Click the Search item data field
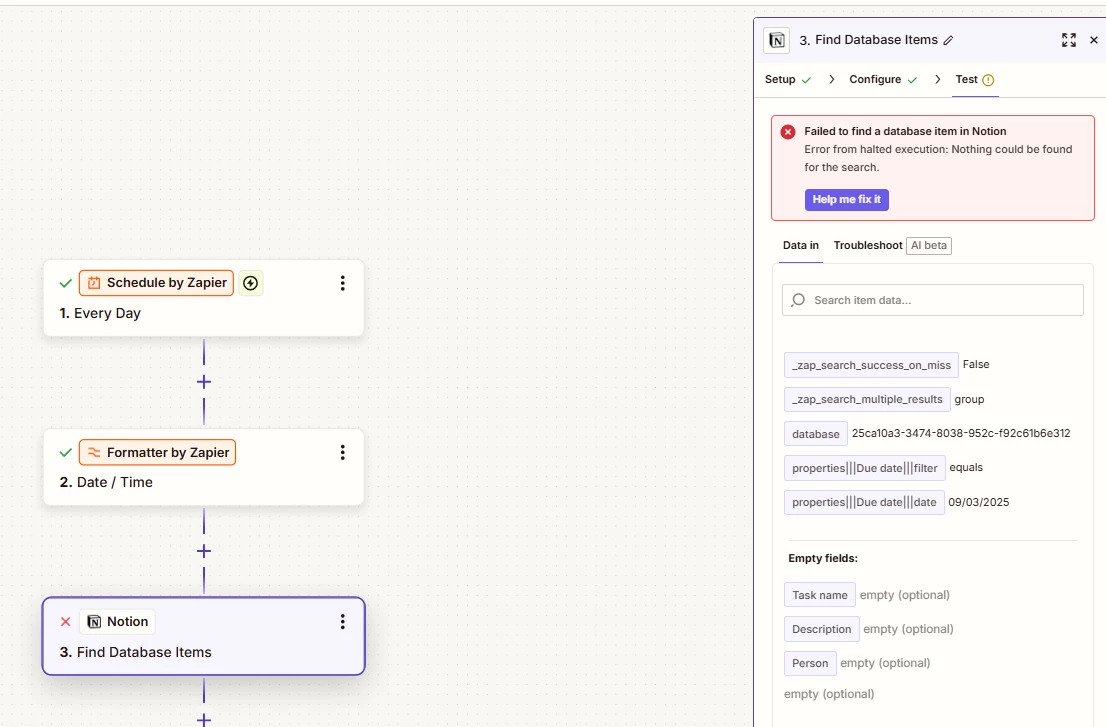This screenshot has width=1106, height=727. coord(932,300)
